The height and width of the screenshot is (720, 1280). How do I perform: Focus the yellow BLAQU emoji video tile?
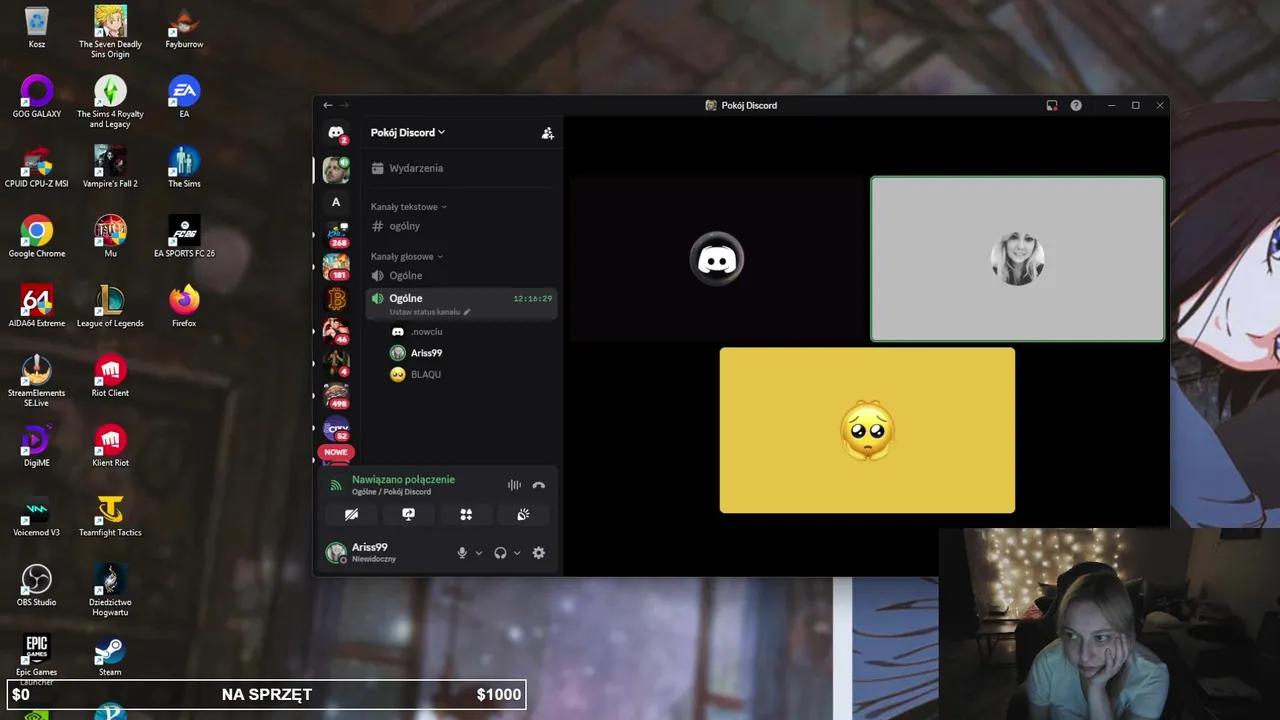pos(867,431)
